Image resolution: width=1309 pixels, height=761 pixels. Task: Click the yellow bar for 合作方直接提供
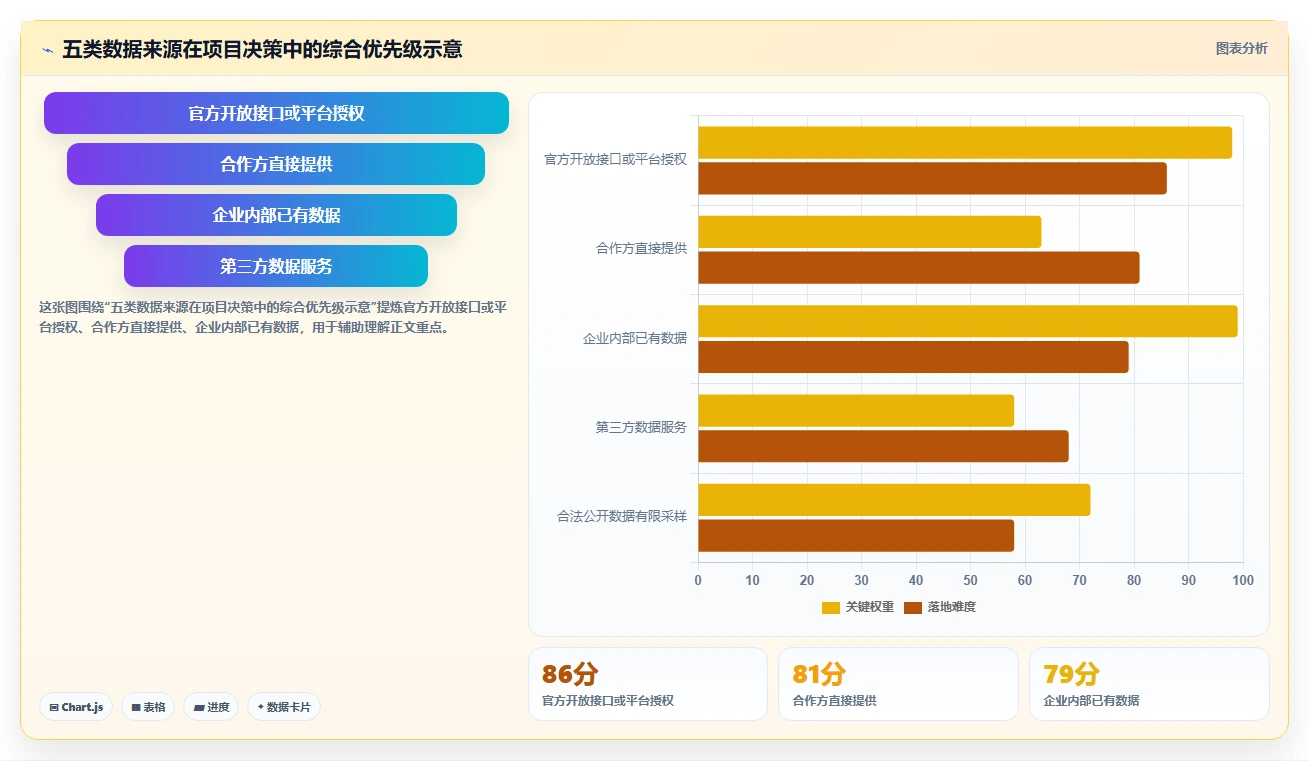pos(870,232)
